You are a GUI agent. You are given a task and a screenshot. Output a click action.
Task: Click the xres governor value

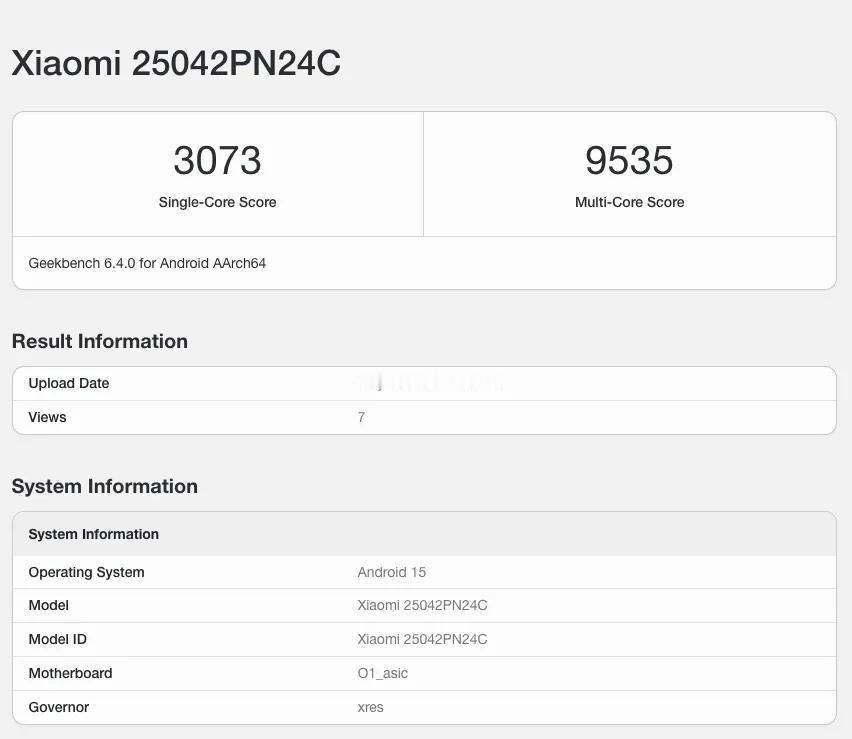click(x=371, y=707)
